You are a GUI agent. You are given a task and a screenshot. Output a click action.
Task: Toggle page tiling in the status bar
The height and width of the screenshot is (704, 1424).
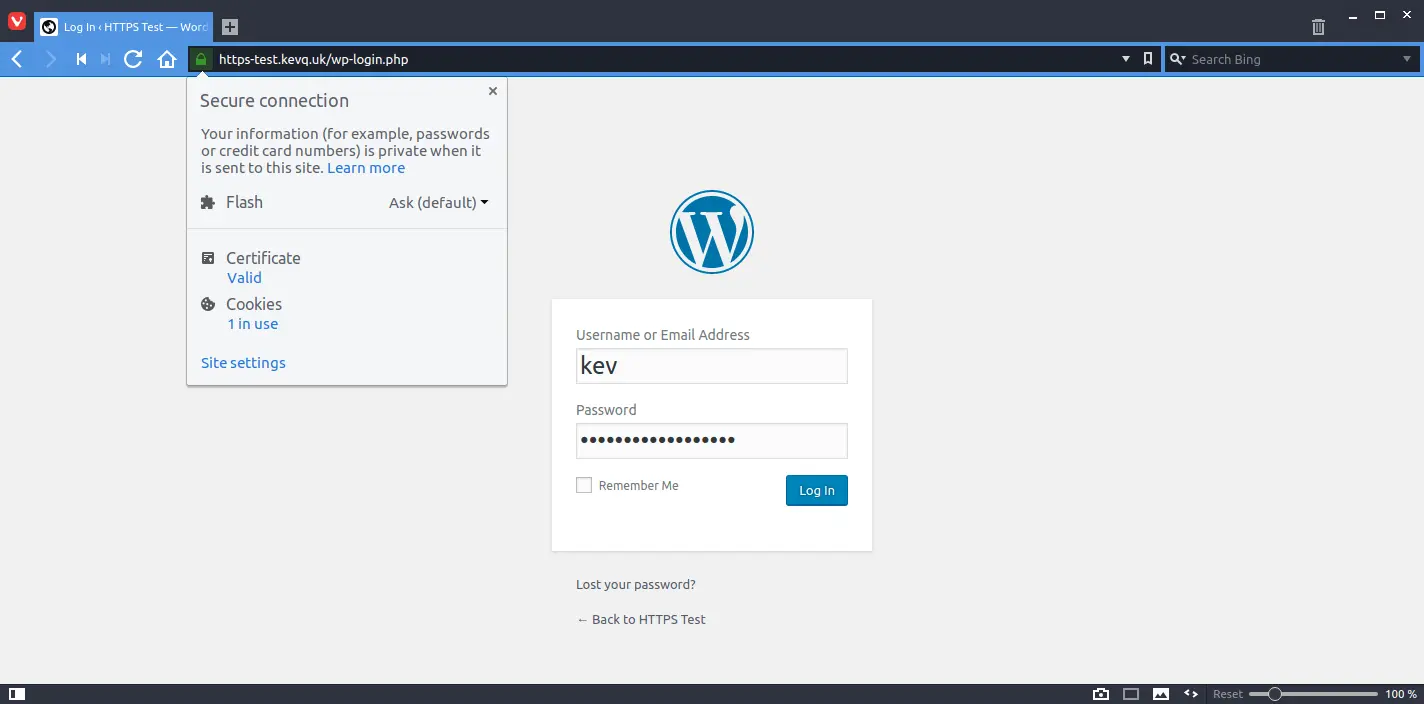click(x=1131, y=693)
